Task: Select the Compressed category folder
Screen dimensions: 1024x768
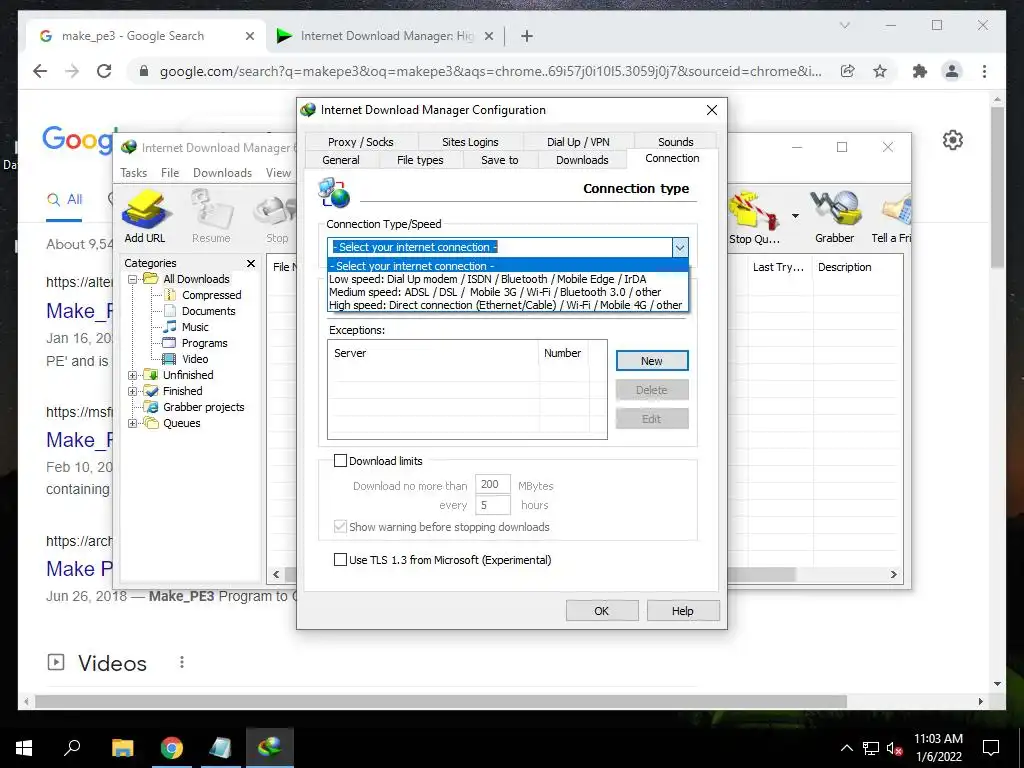Action: pos(212,295)
